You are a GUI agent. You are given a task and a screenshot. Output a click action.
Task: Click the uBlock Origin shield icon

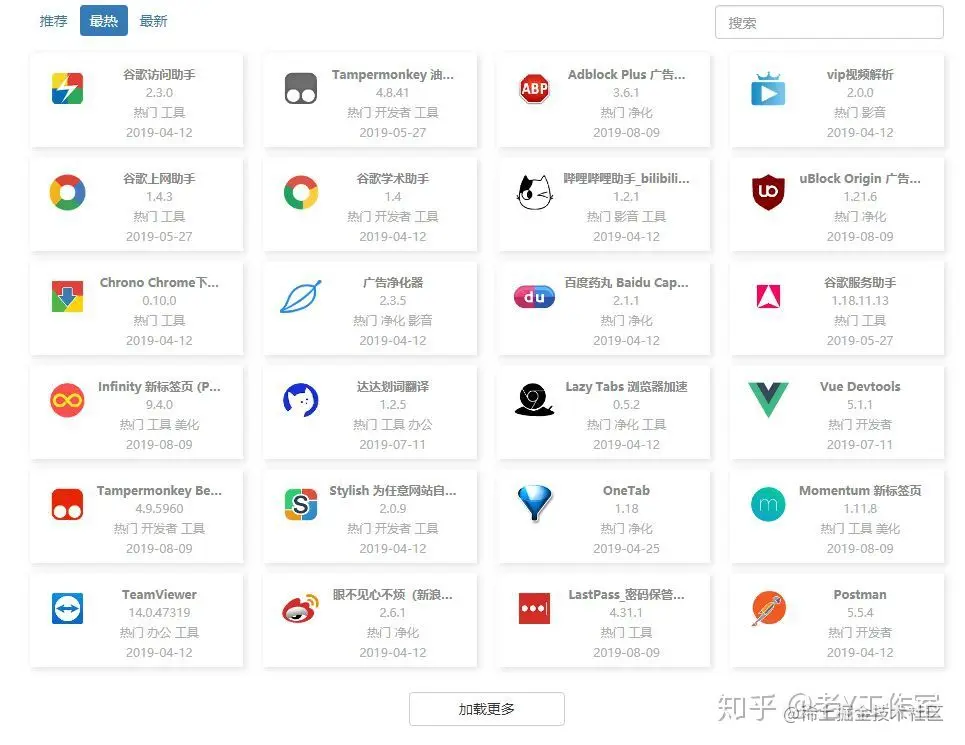click(x=768, y=192)
